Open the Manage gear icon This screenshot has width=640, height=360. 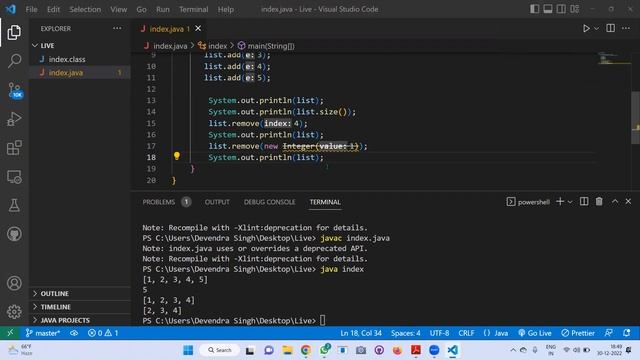(14, 311)
